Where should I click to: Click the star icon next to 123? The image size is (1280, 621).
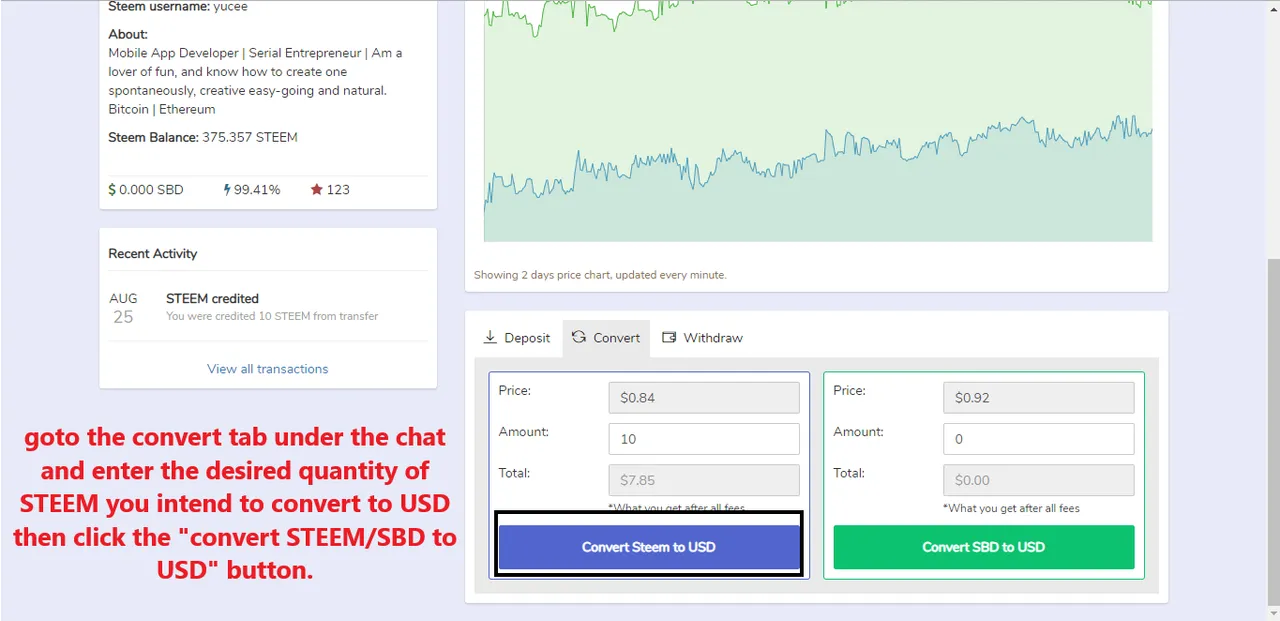point(316,189)
